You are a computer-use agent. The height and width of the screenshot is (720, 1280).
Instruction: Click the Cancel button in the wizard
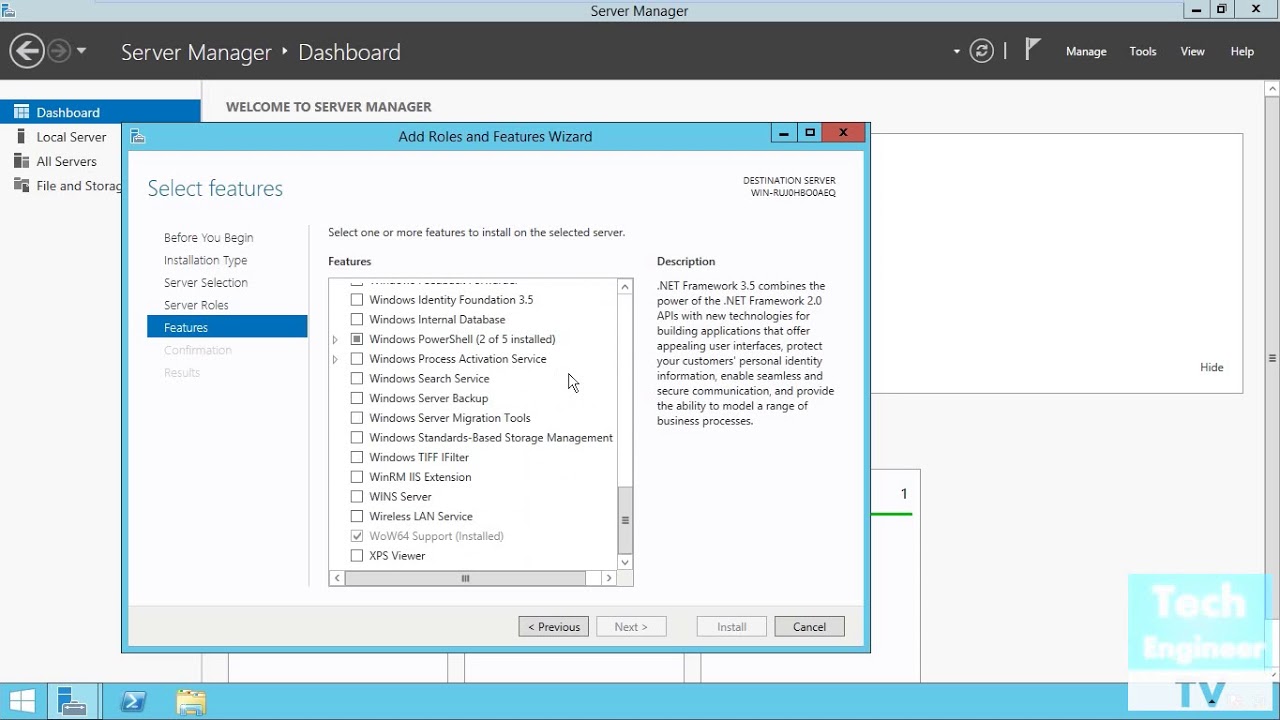pos(809,627)
